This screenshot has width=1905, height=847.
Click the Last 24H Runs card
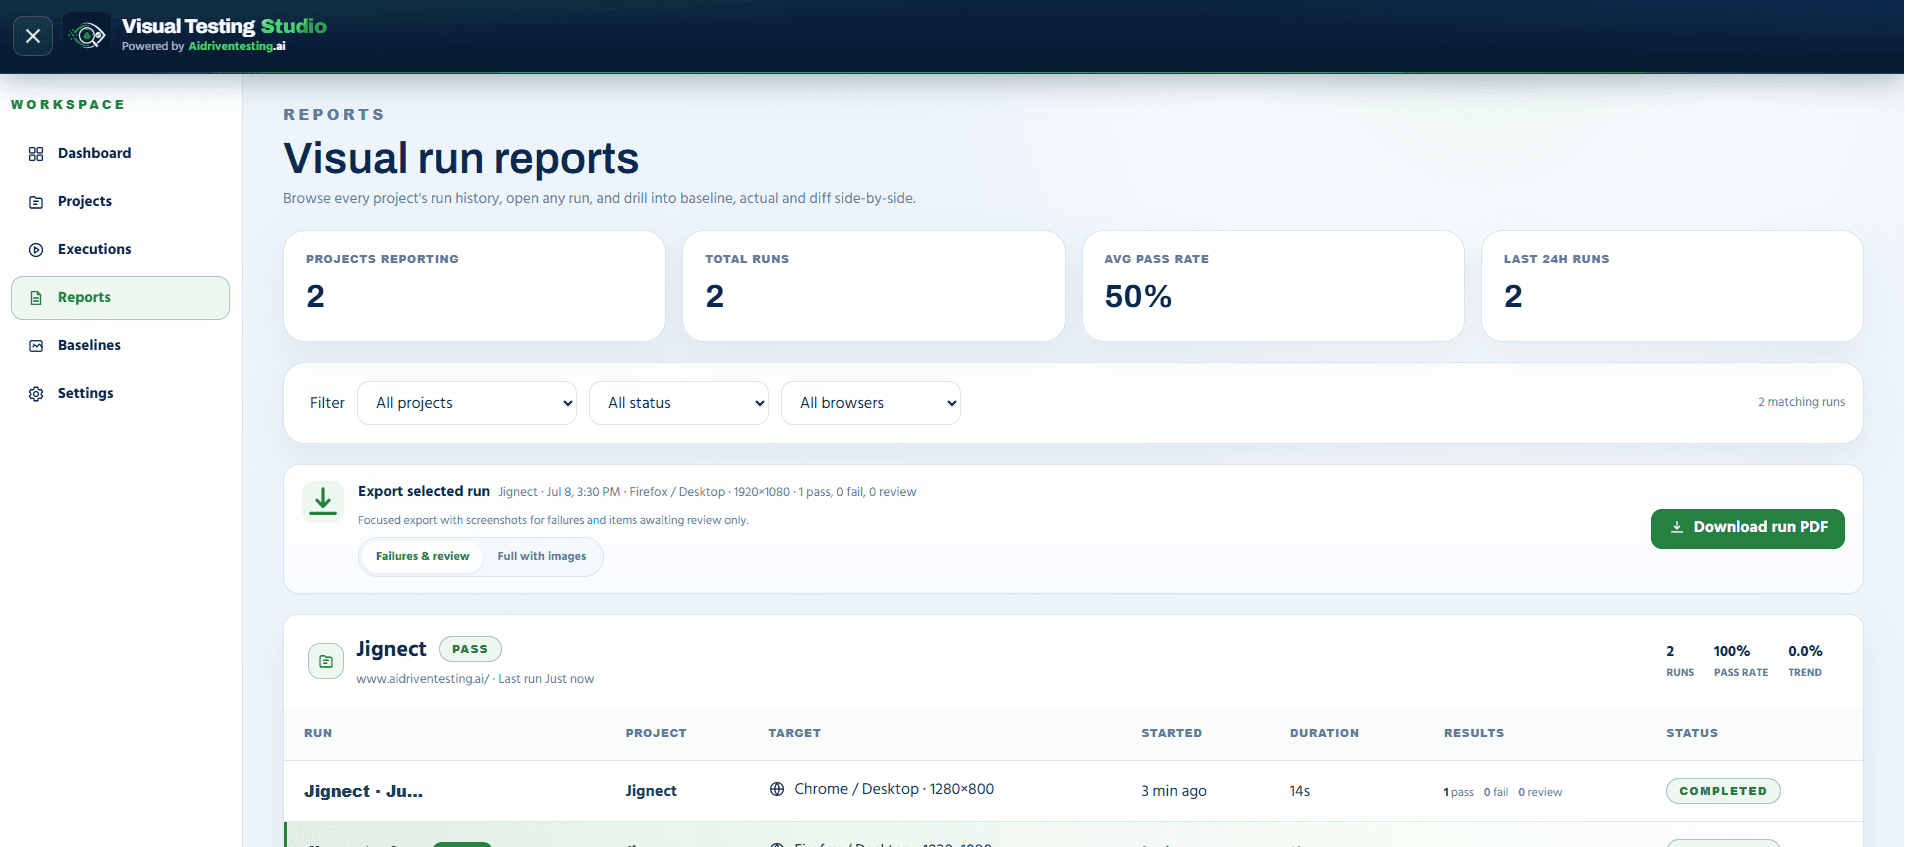1672,286
